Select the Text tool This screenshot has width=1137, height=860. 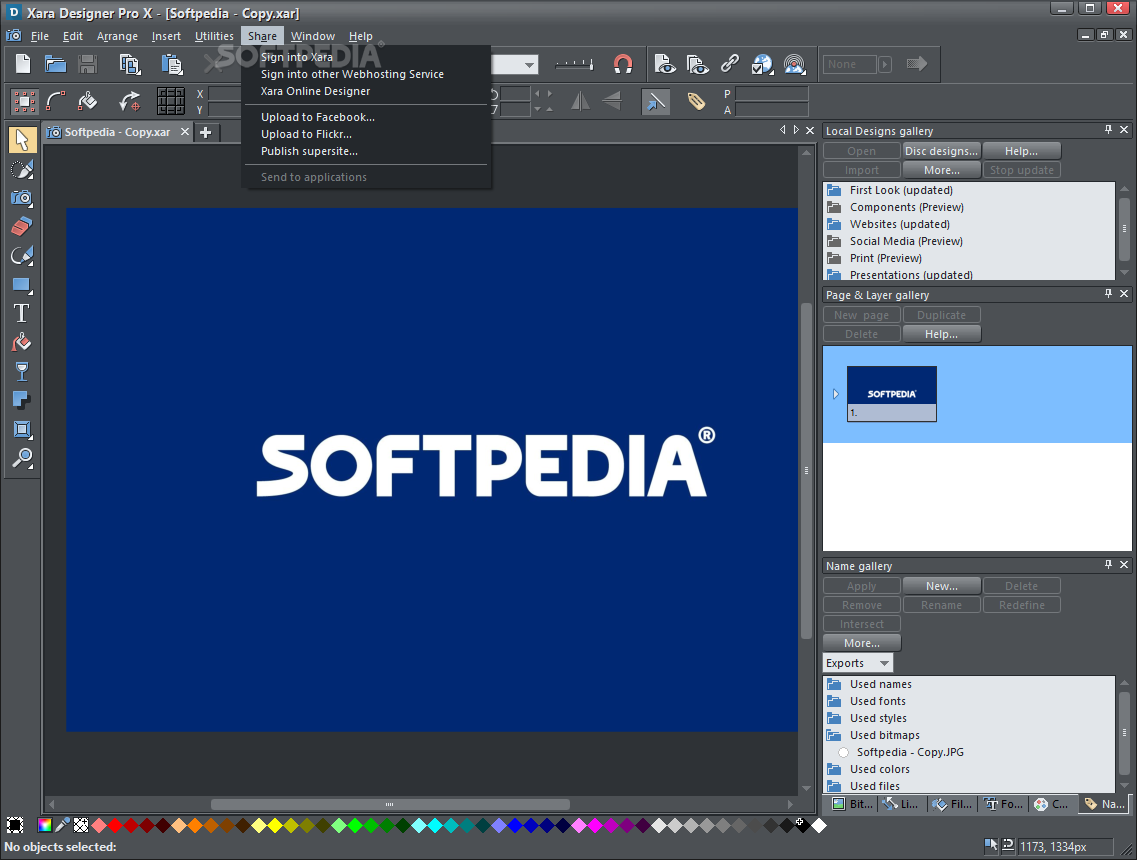pyautogui.click(x=22, y=313)
